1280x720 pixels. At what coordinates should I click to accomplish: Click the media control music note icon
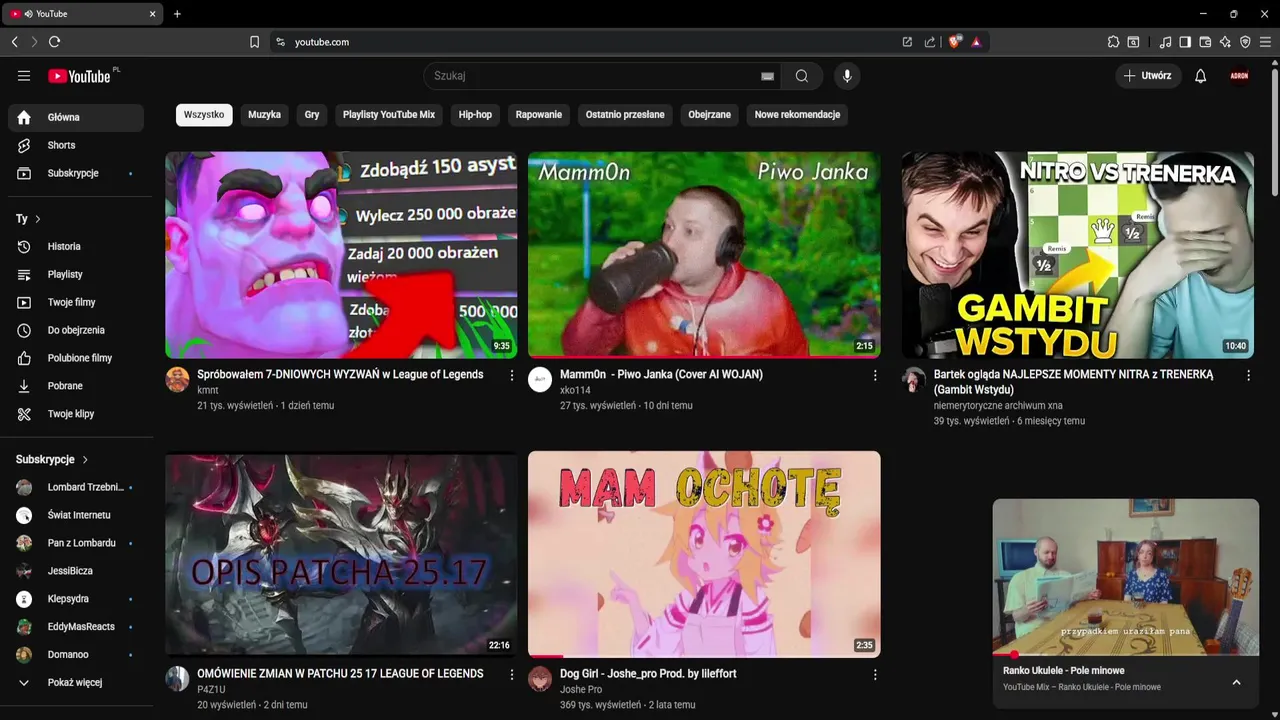click(x=1165, y=42)
